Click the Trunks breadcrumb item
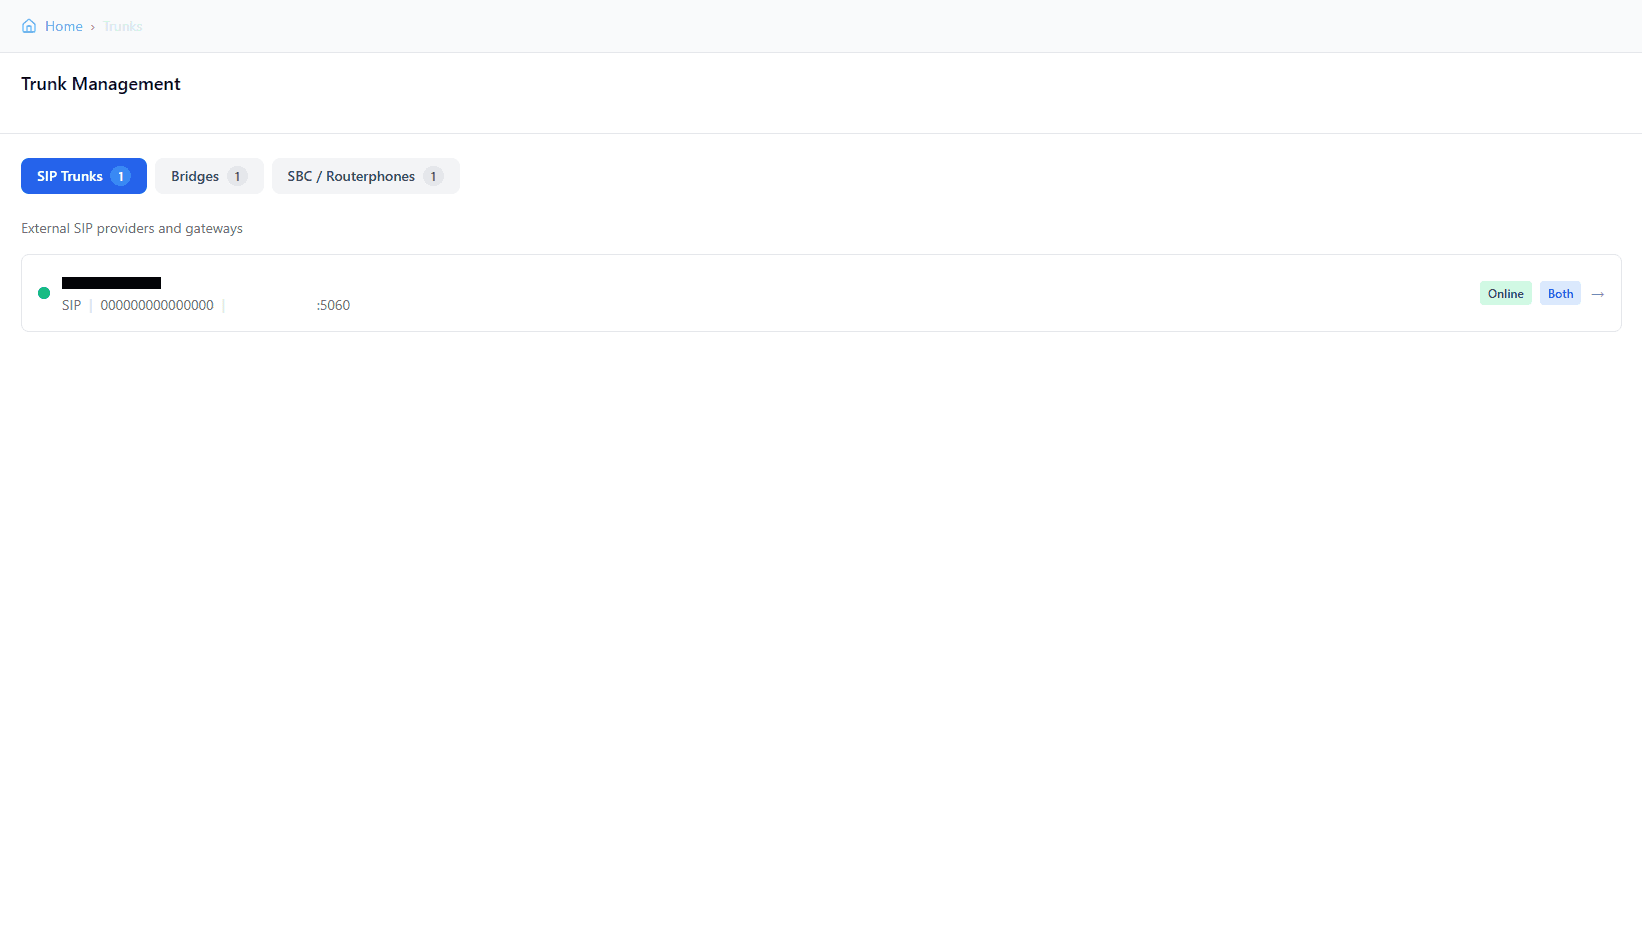This screenshot has width=1642, height=945. [123, 26]
